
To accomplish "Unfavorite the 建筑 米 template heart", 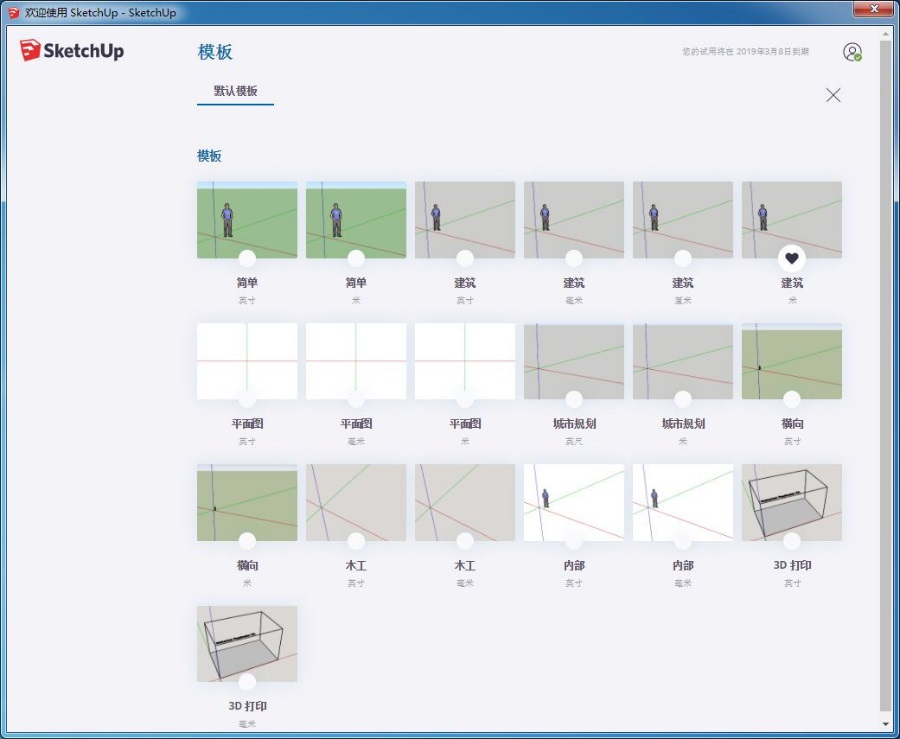I will [792, 259].
